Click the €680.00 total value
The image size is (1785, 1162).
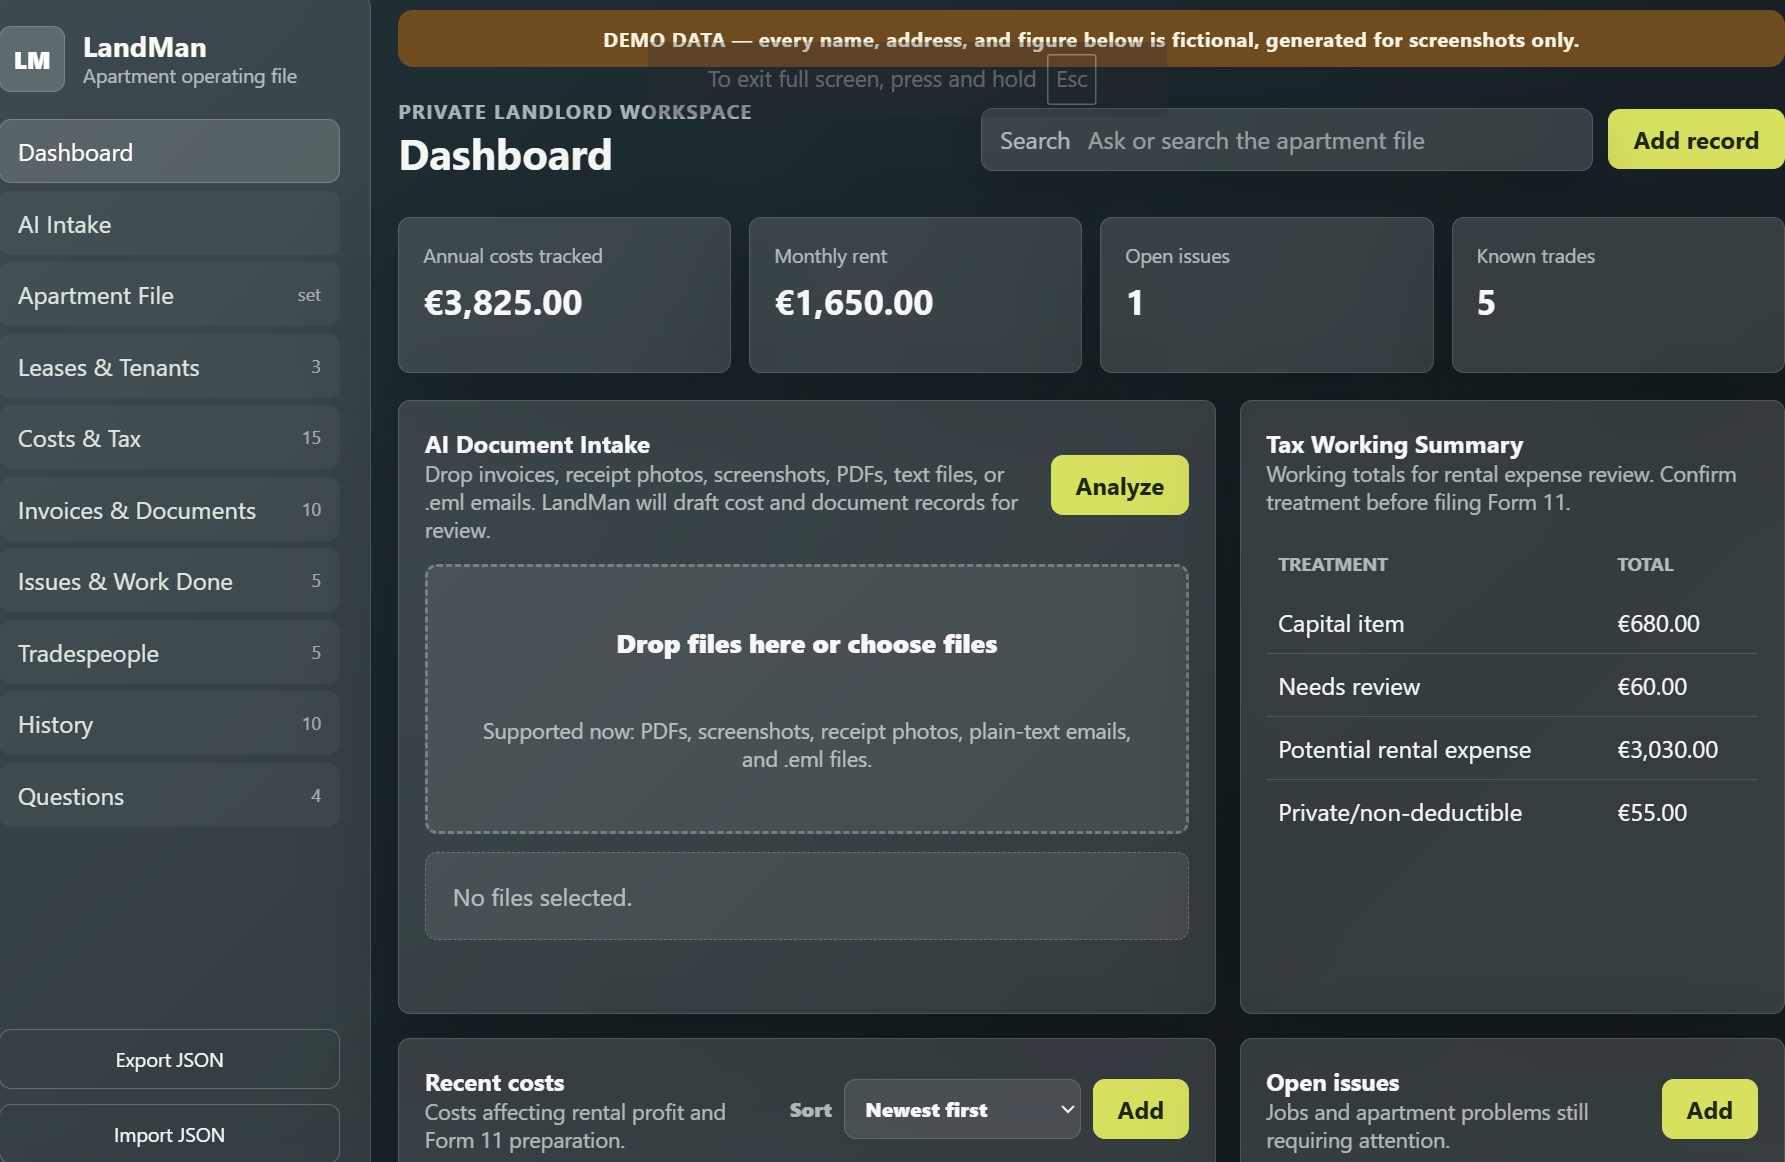pyautogui.click(x=1658, y=623)
